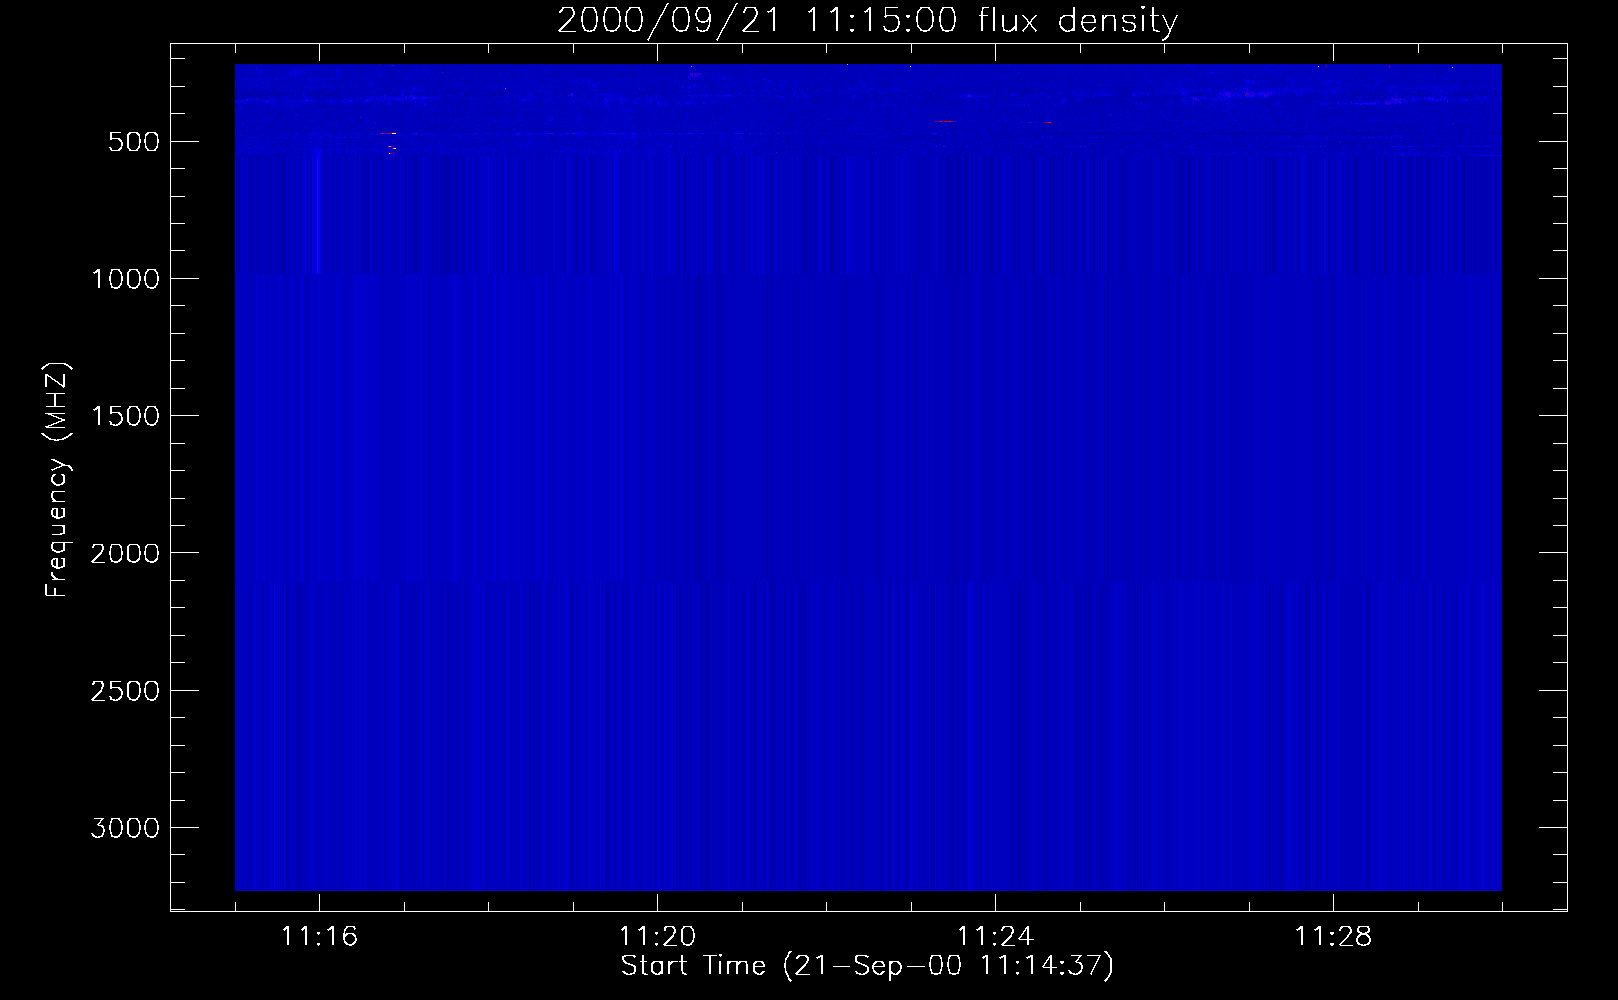Click the "Start Time (21-Sep-00 11:14:37)" axis label
The width and height of the screenshot is (1618, 1000).
click(867, 966)
